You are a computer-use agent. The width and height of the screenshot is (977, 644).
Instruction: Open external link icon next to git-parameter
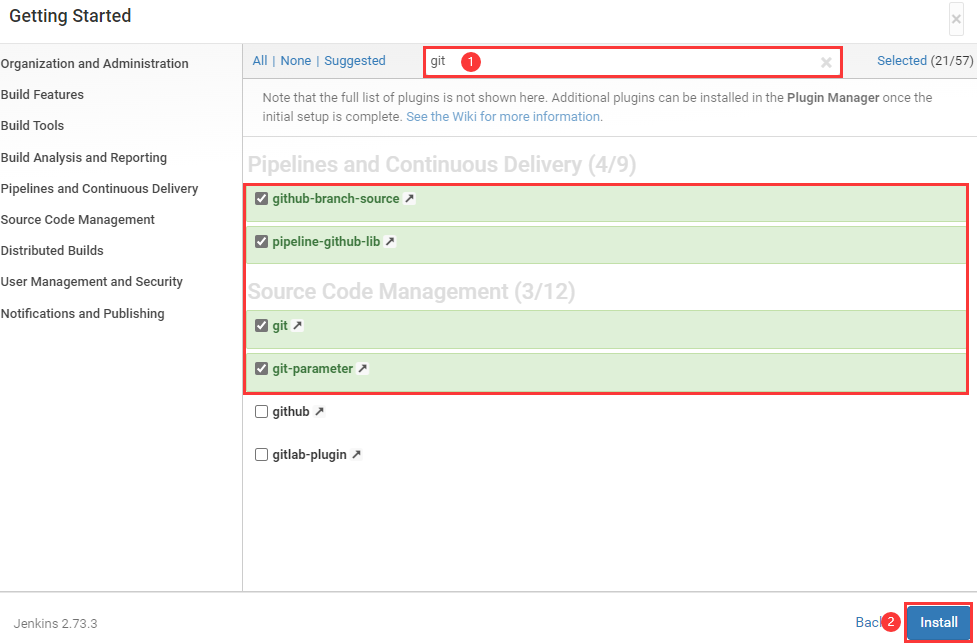[x=363, y=369]
